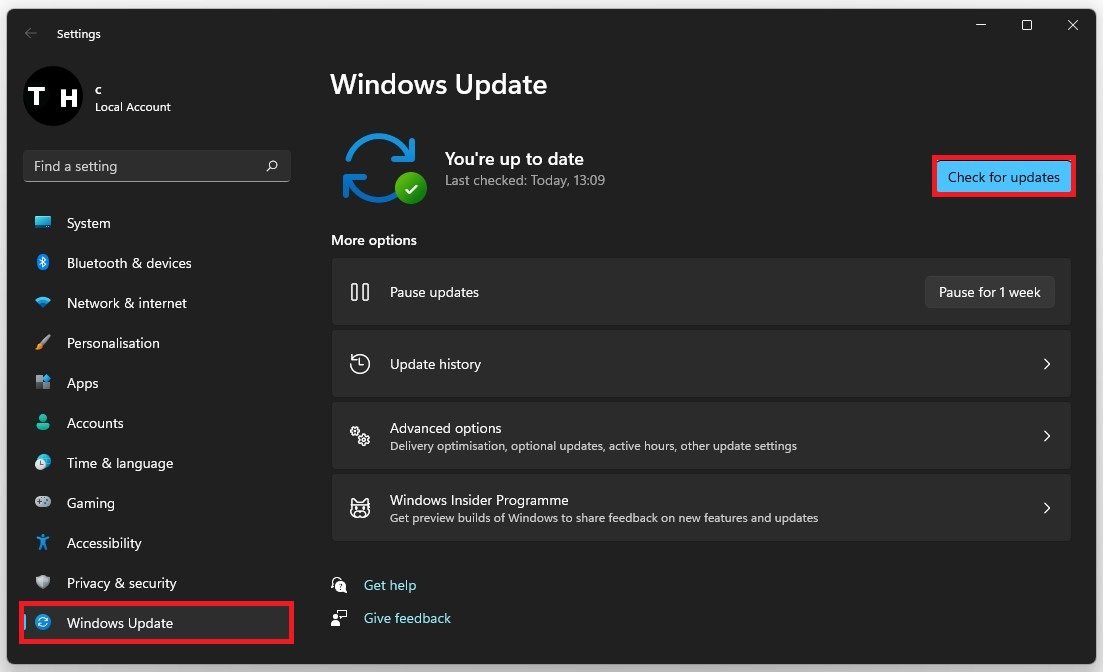Click the Update history row title
This screenshot has width=1103, height=672.
pyautogui.click(x=435, y=364)
